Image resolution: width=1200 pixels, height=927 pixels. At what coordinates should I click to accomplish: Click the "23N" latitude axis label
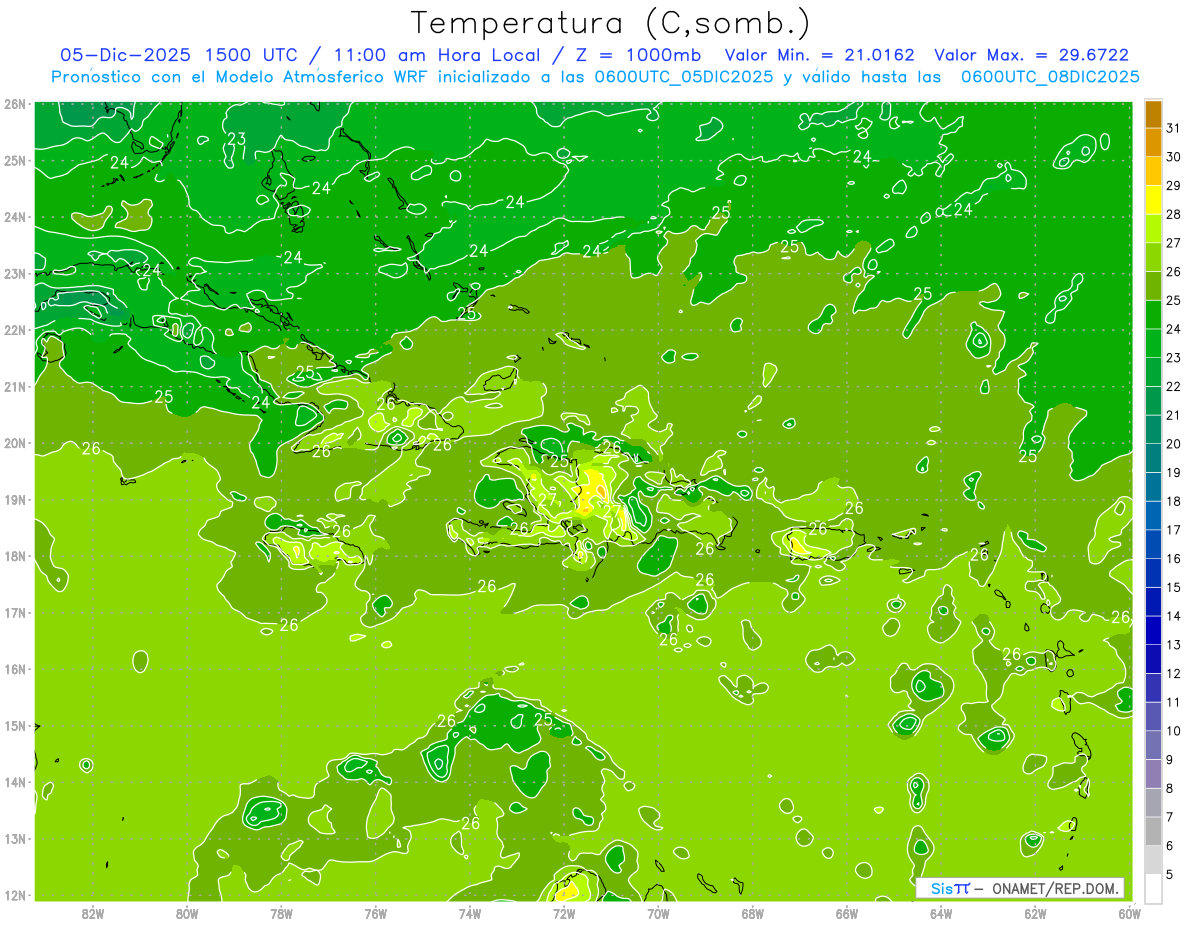pyautogui.click(x=15, y=273)
